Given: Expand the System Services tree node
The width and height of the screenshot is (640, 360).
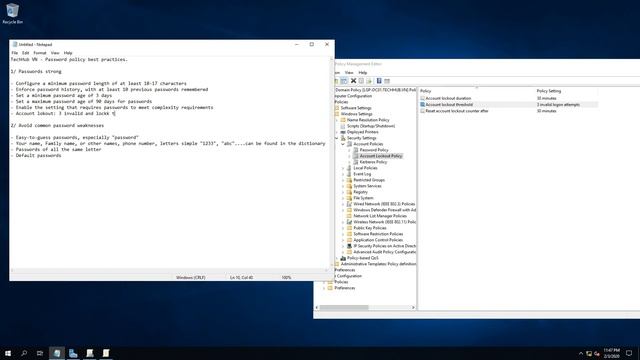Looking at the screenshot, I should click(343, 186).
